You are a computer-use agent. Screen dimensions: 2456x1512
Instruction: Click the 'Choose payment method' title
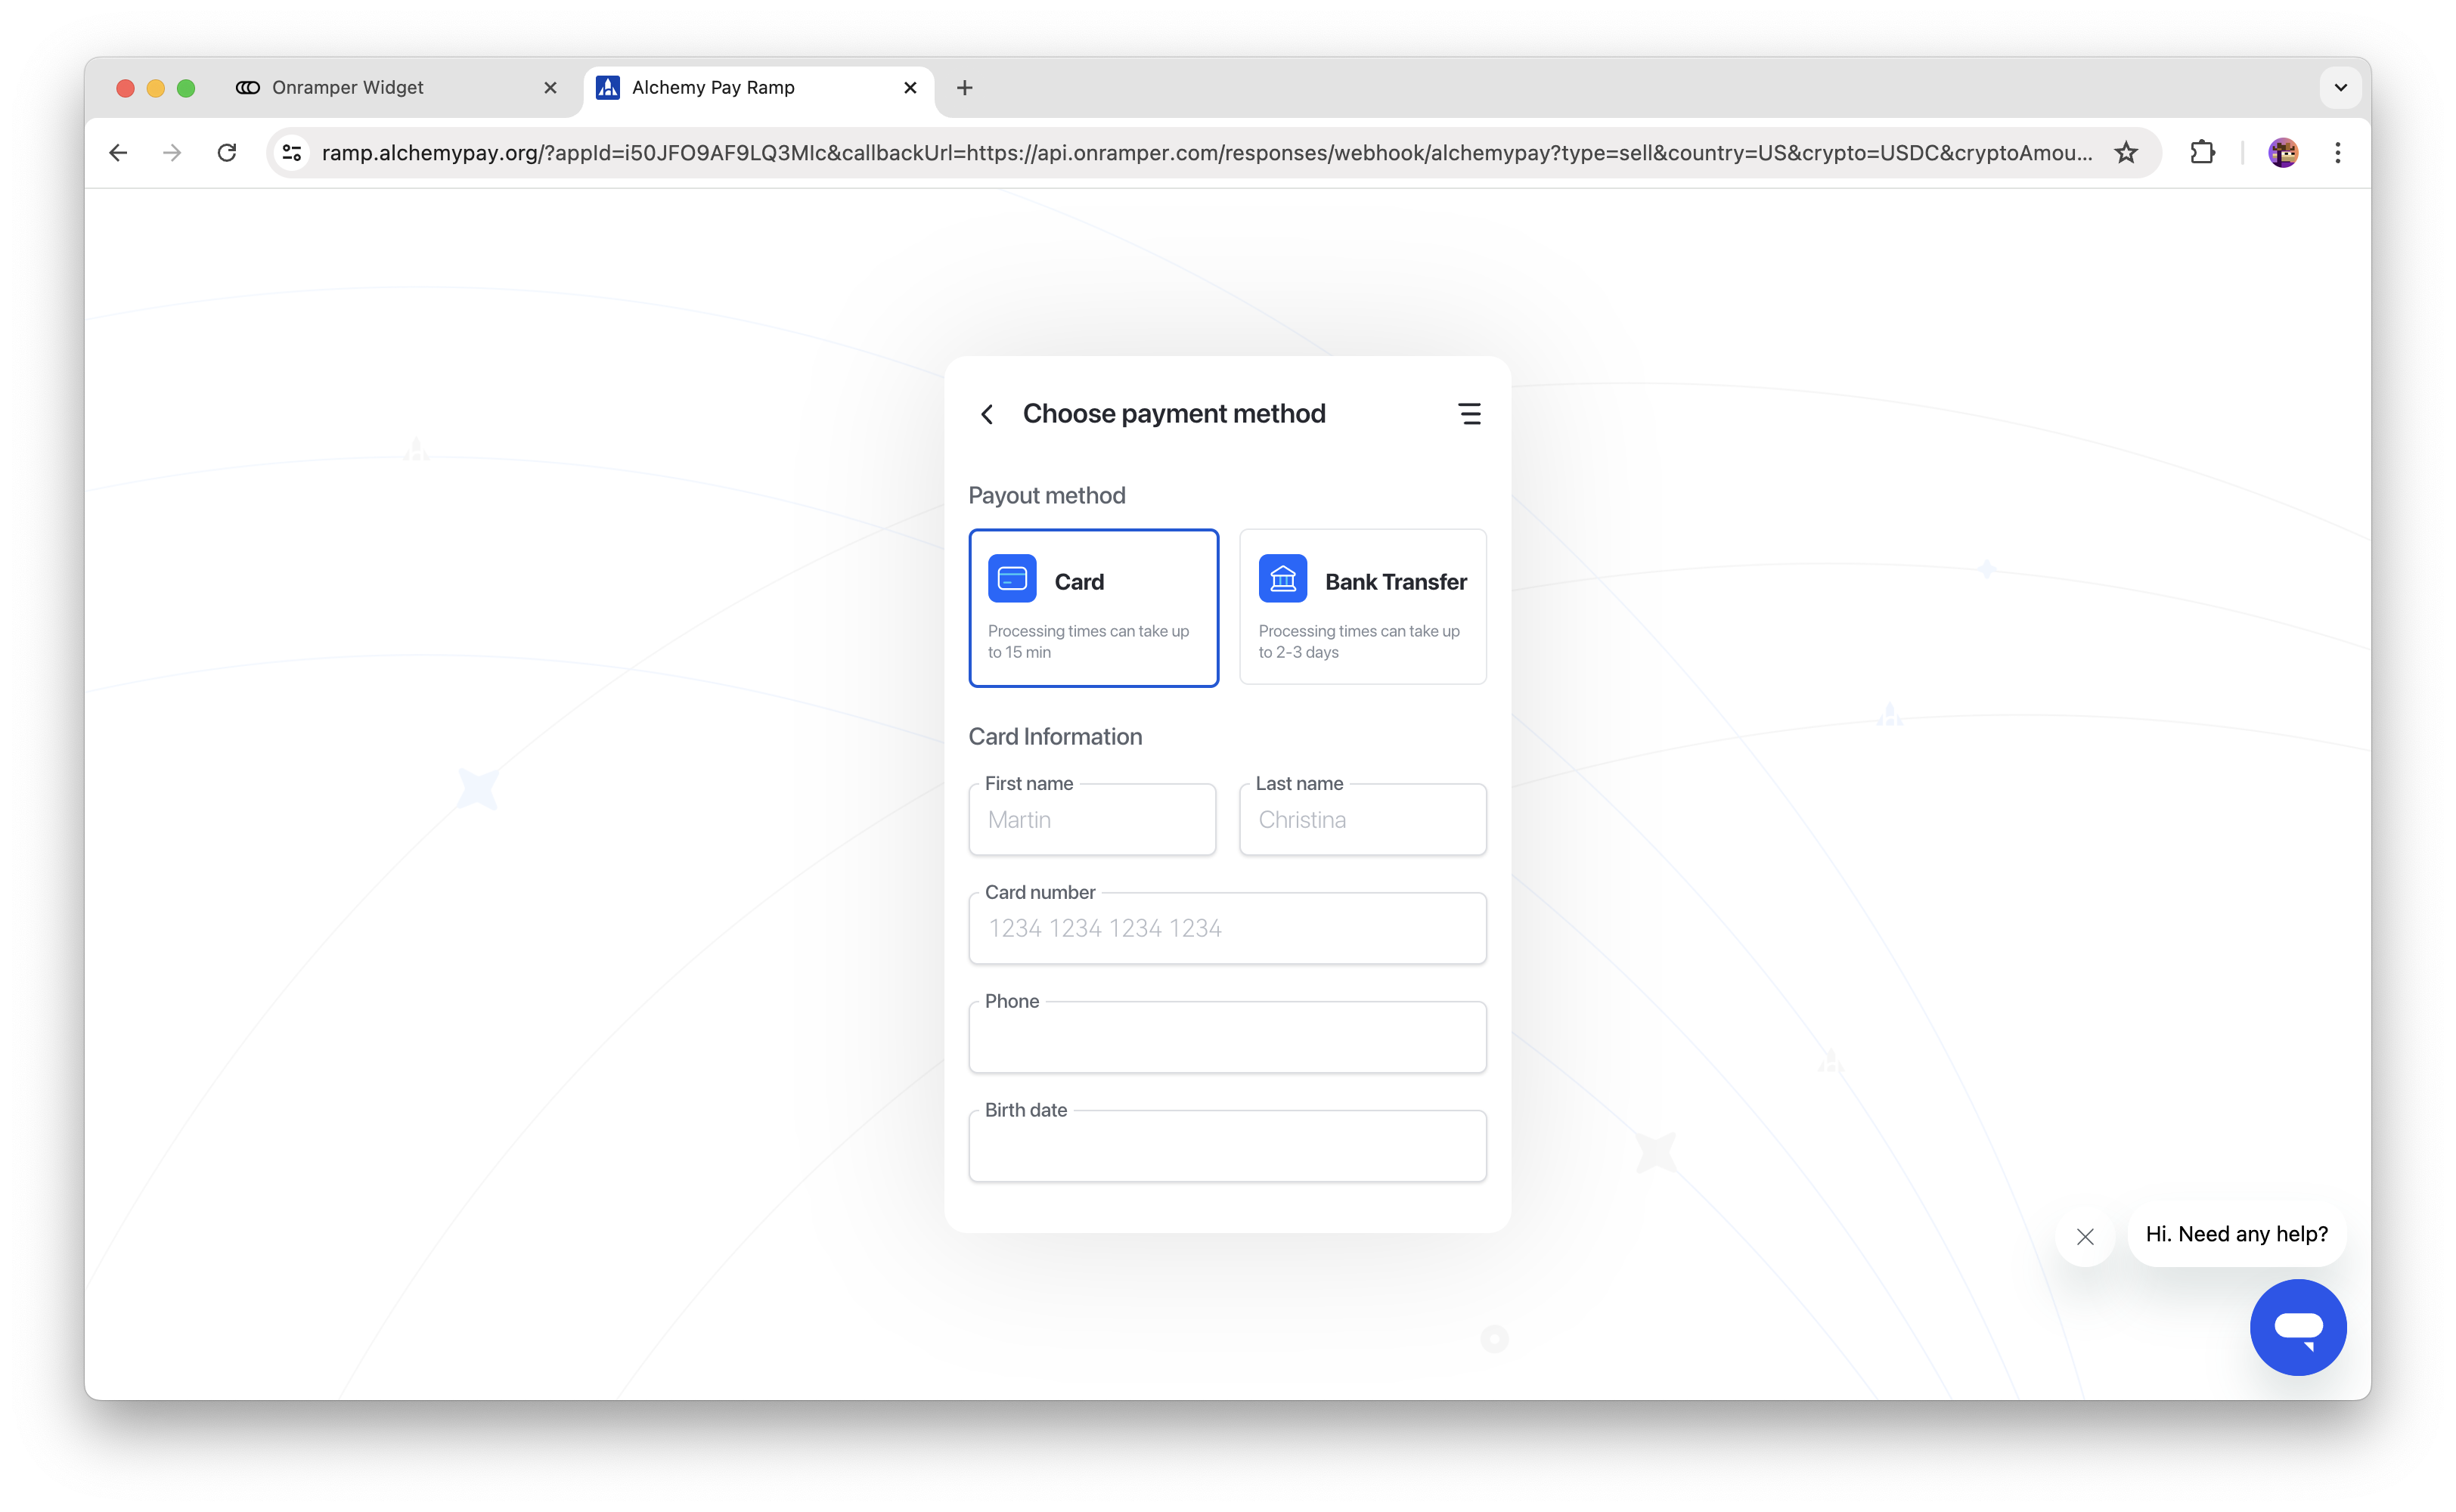point(1174,414)
